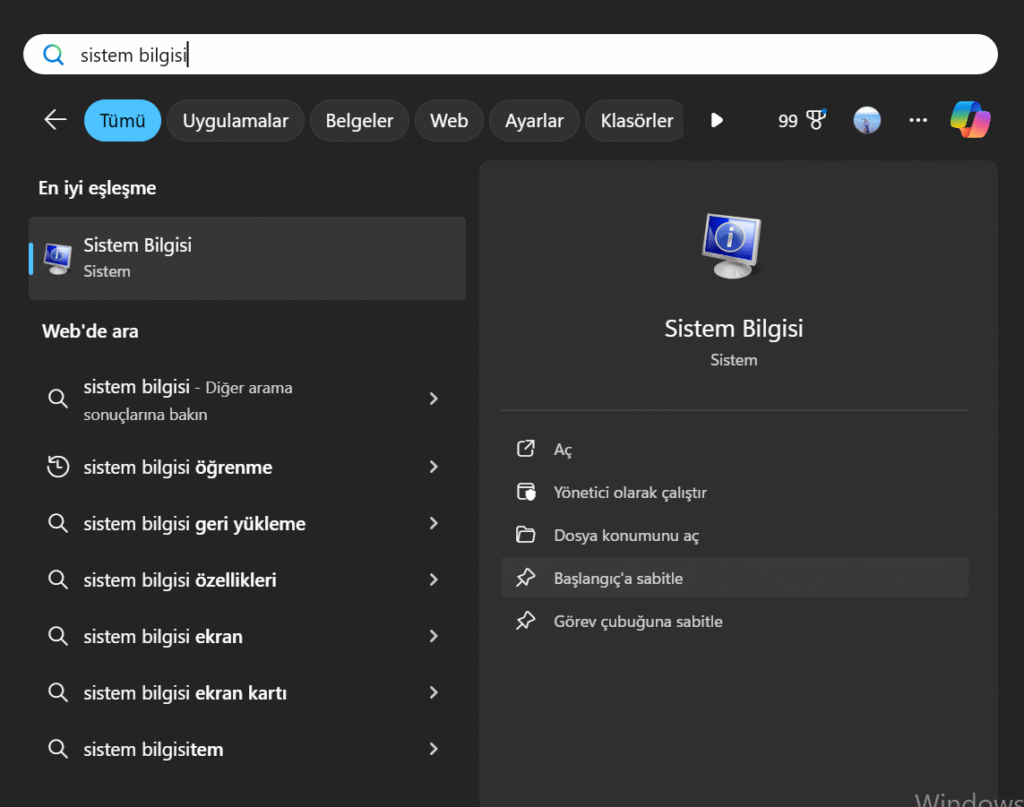Screen dimensions: 1024x807
Task: Open the three-dot more options menu
Action: pyautogui.click(x=918, y=121)
